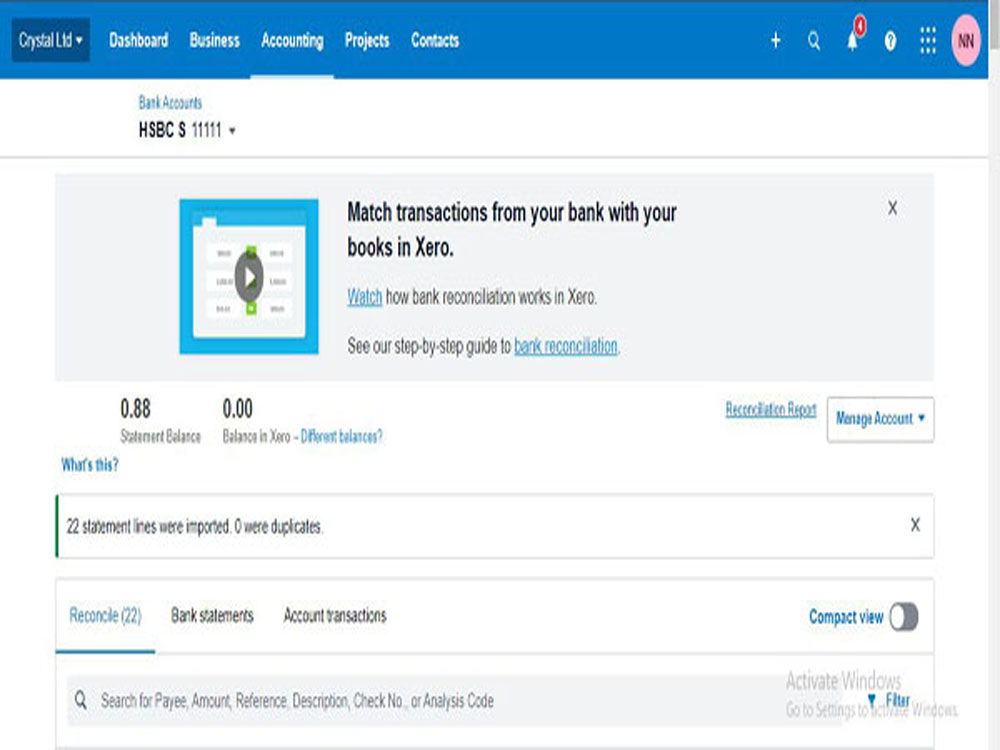1000x750 pixels.
Task: Click the 0.88 Statement Balance value
Action: [x=135, y=408]
